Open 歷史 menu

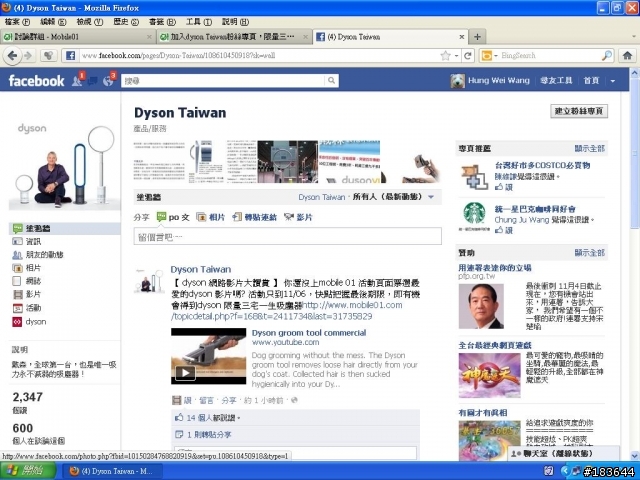pyautogui.click(x=126, y=22)
